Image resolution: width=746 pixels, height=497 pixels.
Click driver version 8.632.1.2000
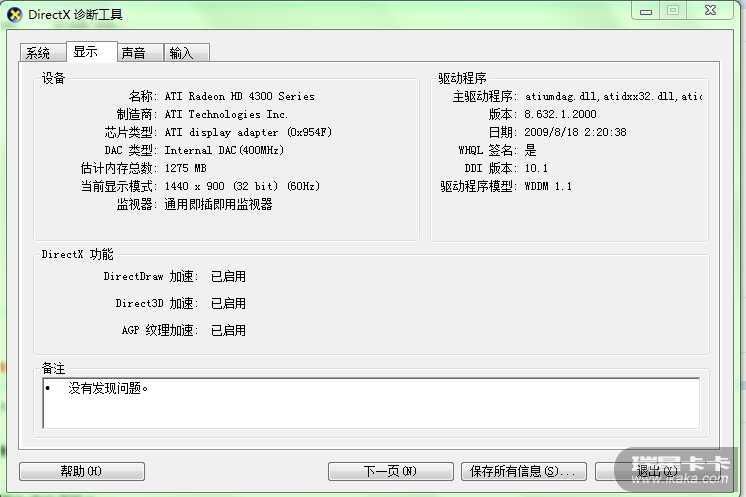point(560,114)
